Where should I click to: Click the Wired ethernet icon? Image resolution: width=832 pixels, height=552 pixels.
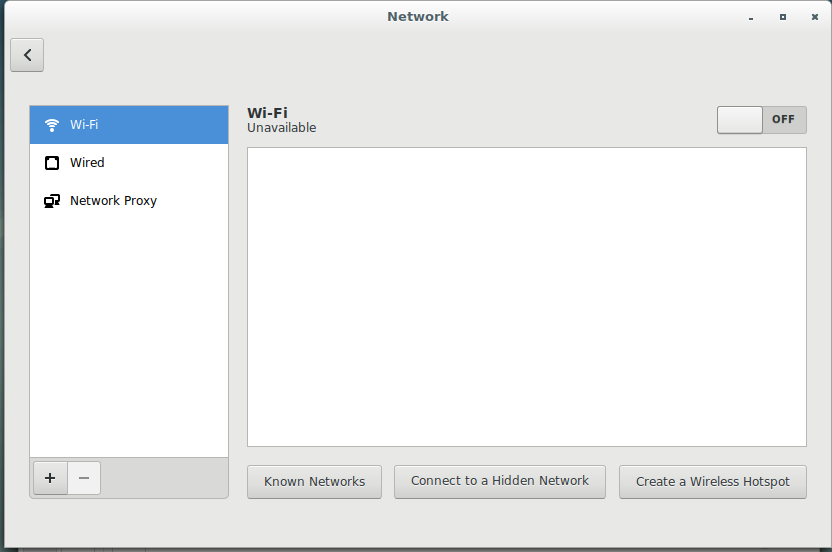point(52,163)
